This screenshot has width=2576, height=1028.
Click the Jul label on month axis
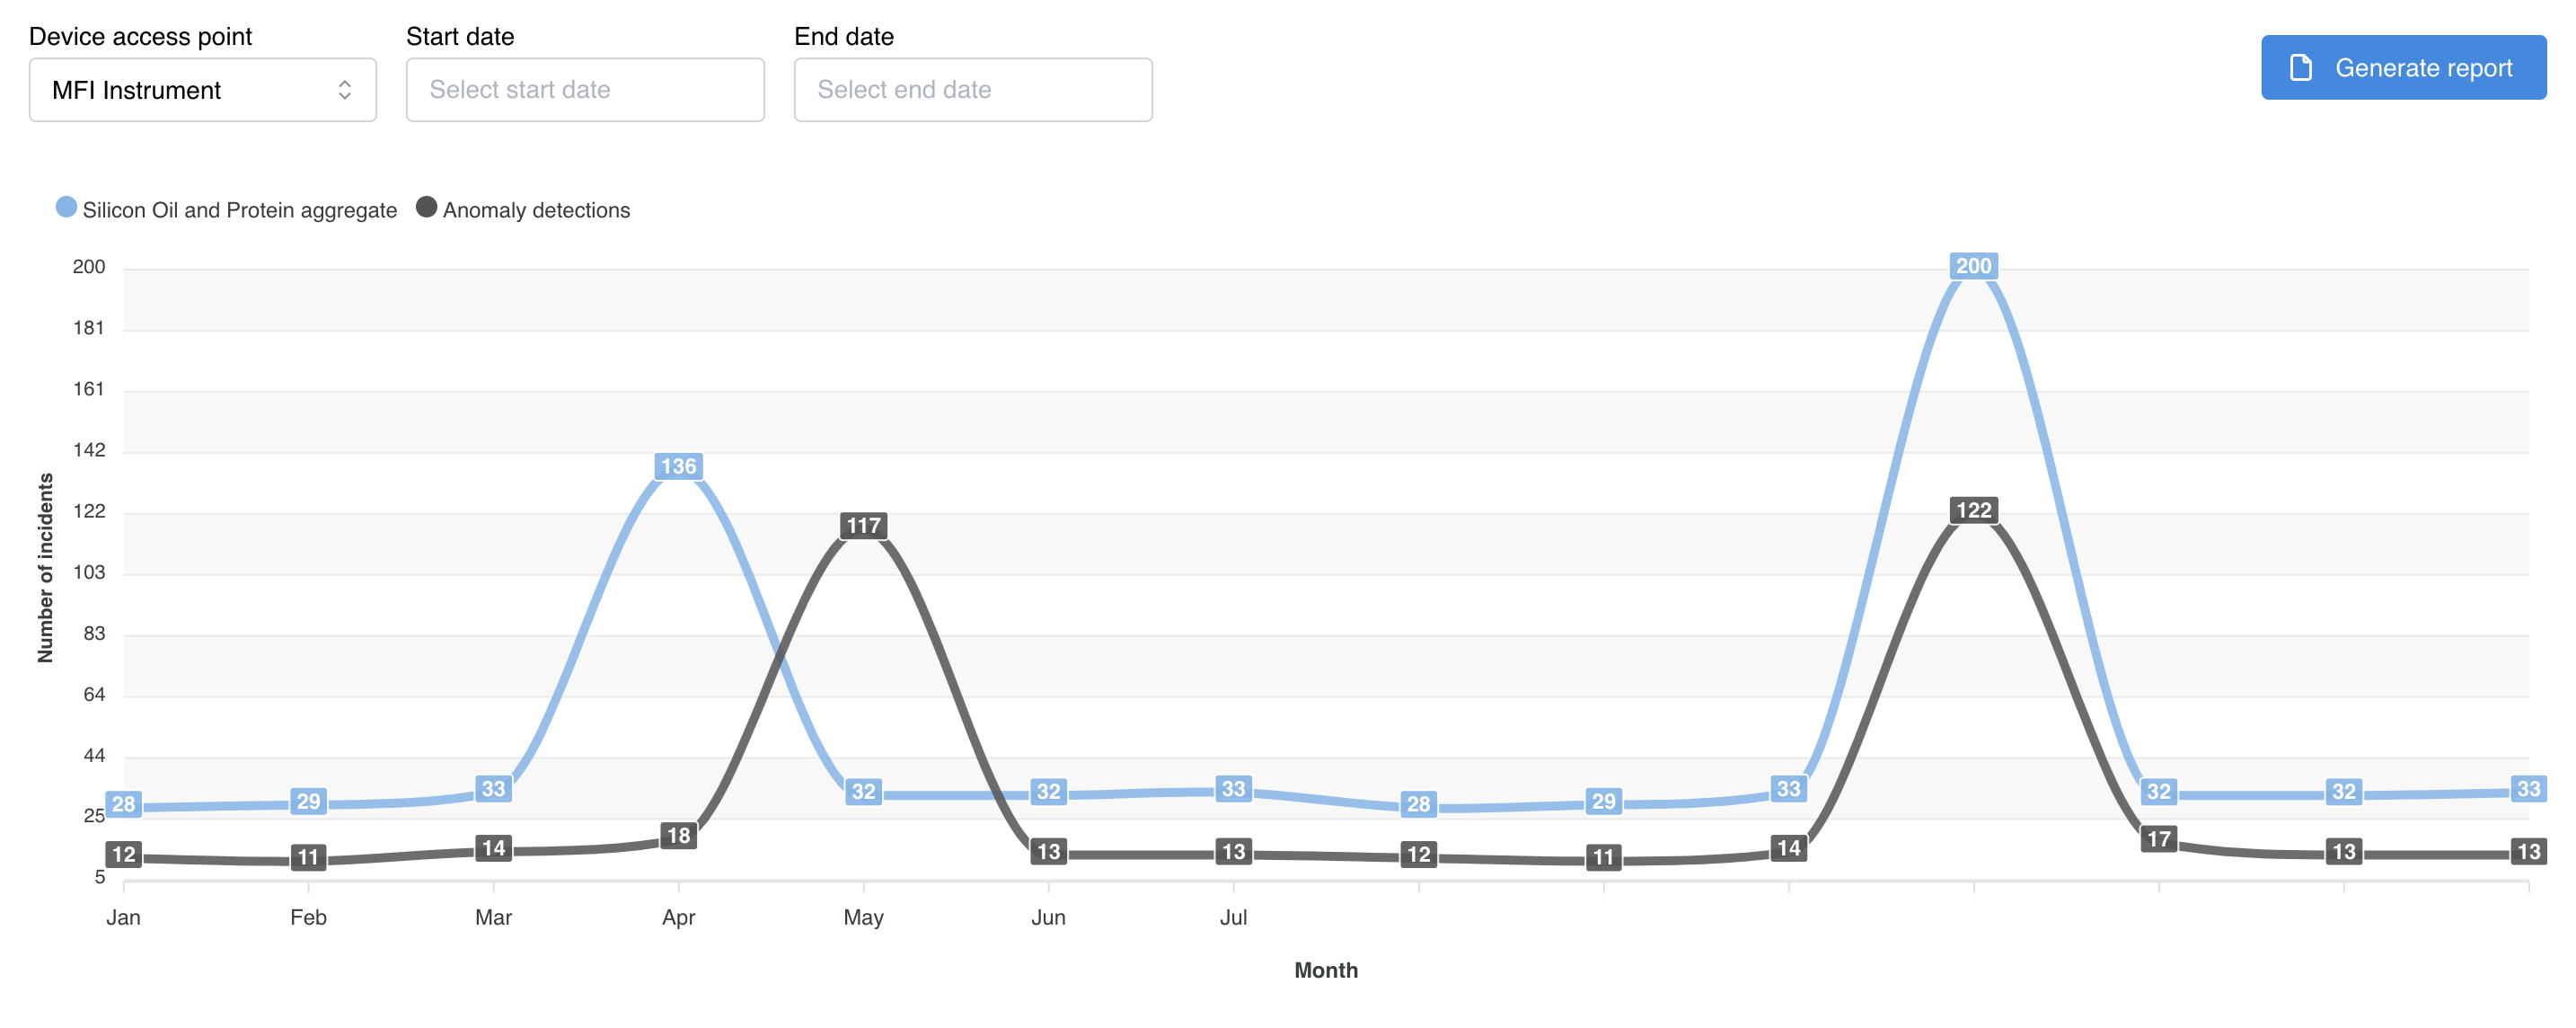click(1233, 917)
